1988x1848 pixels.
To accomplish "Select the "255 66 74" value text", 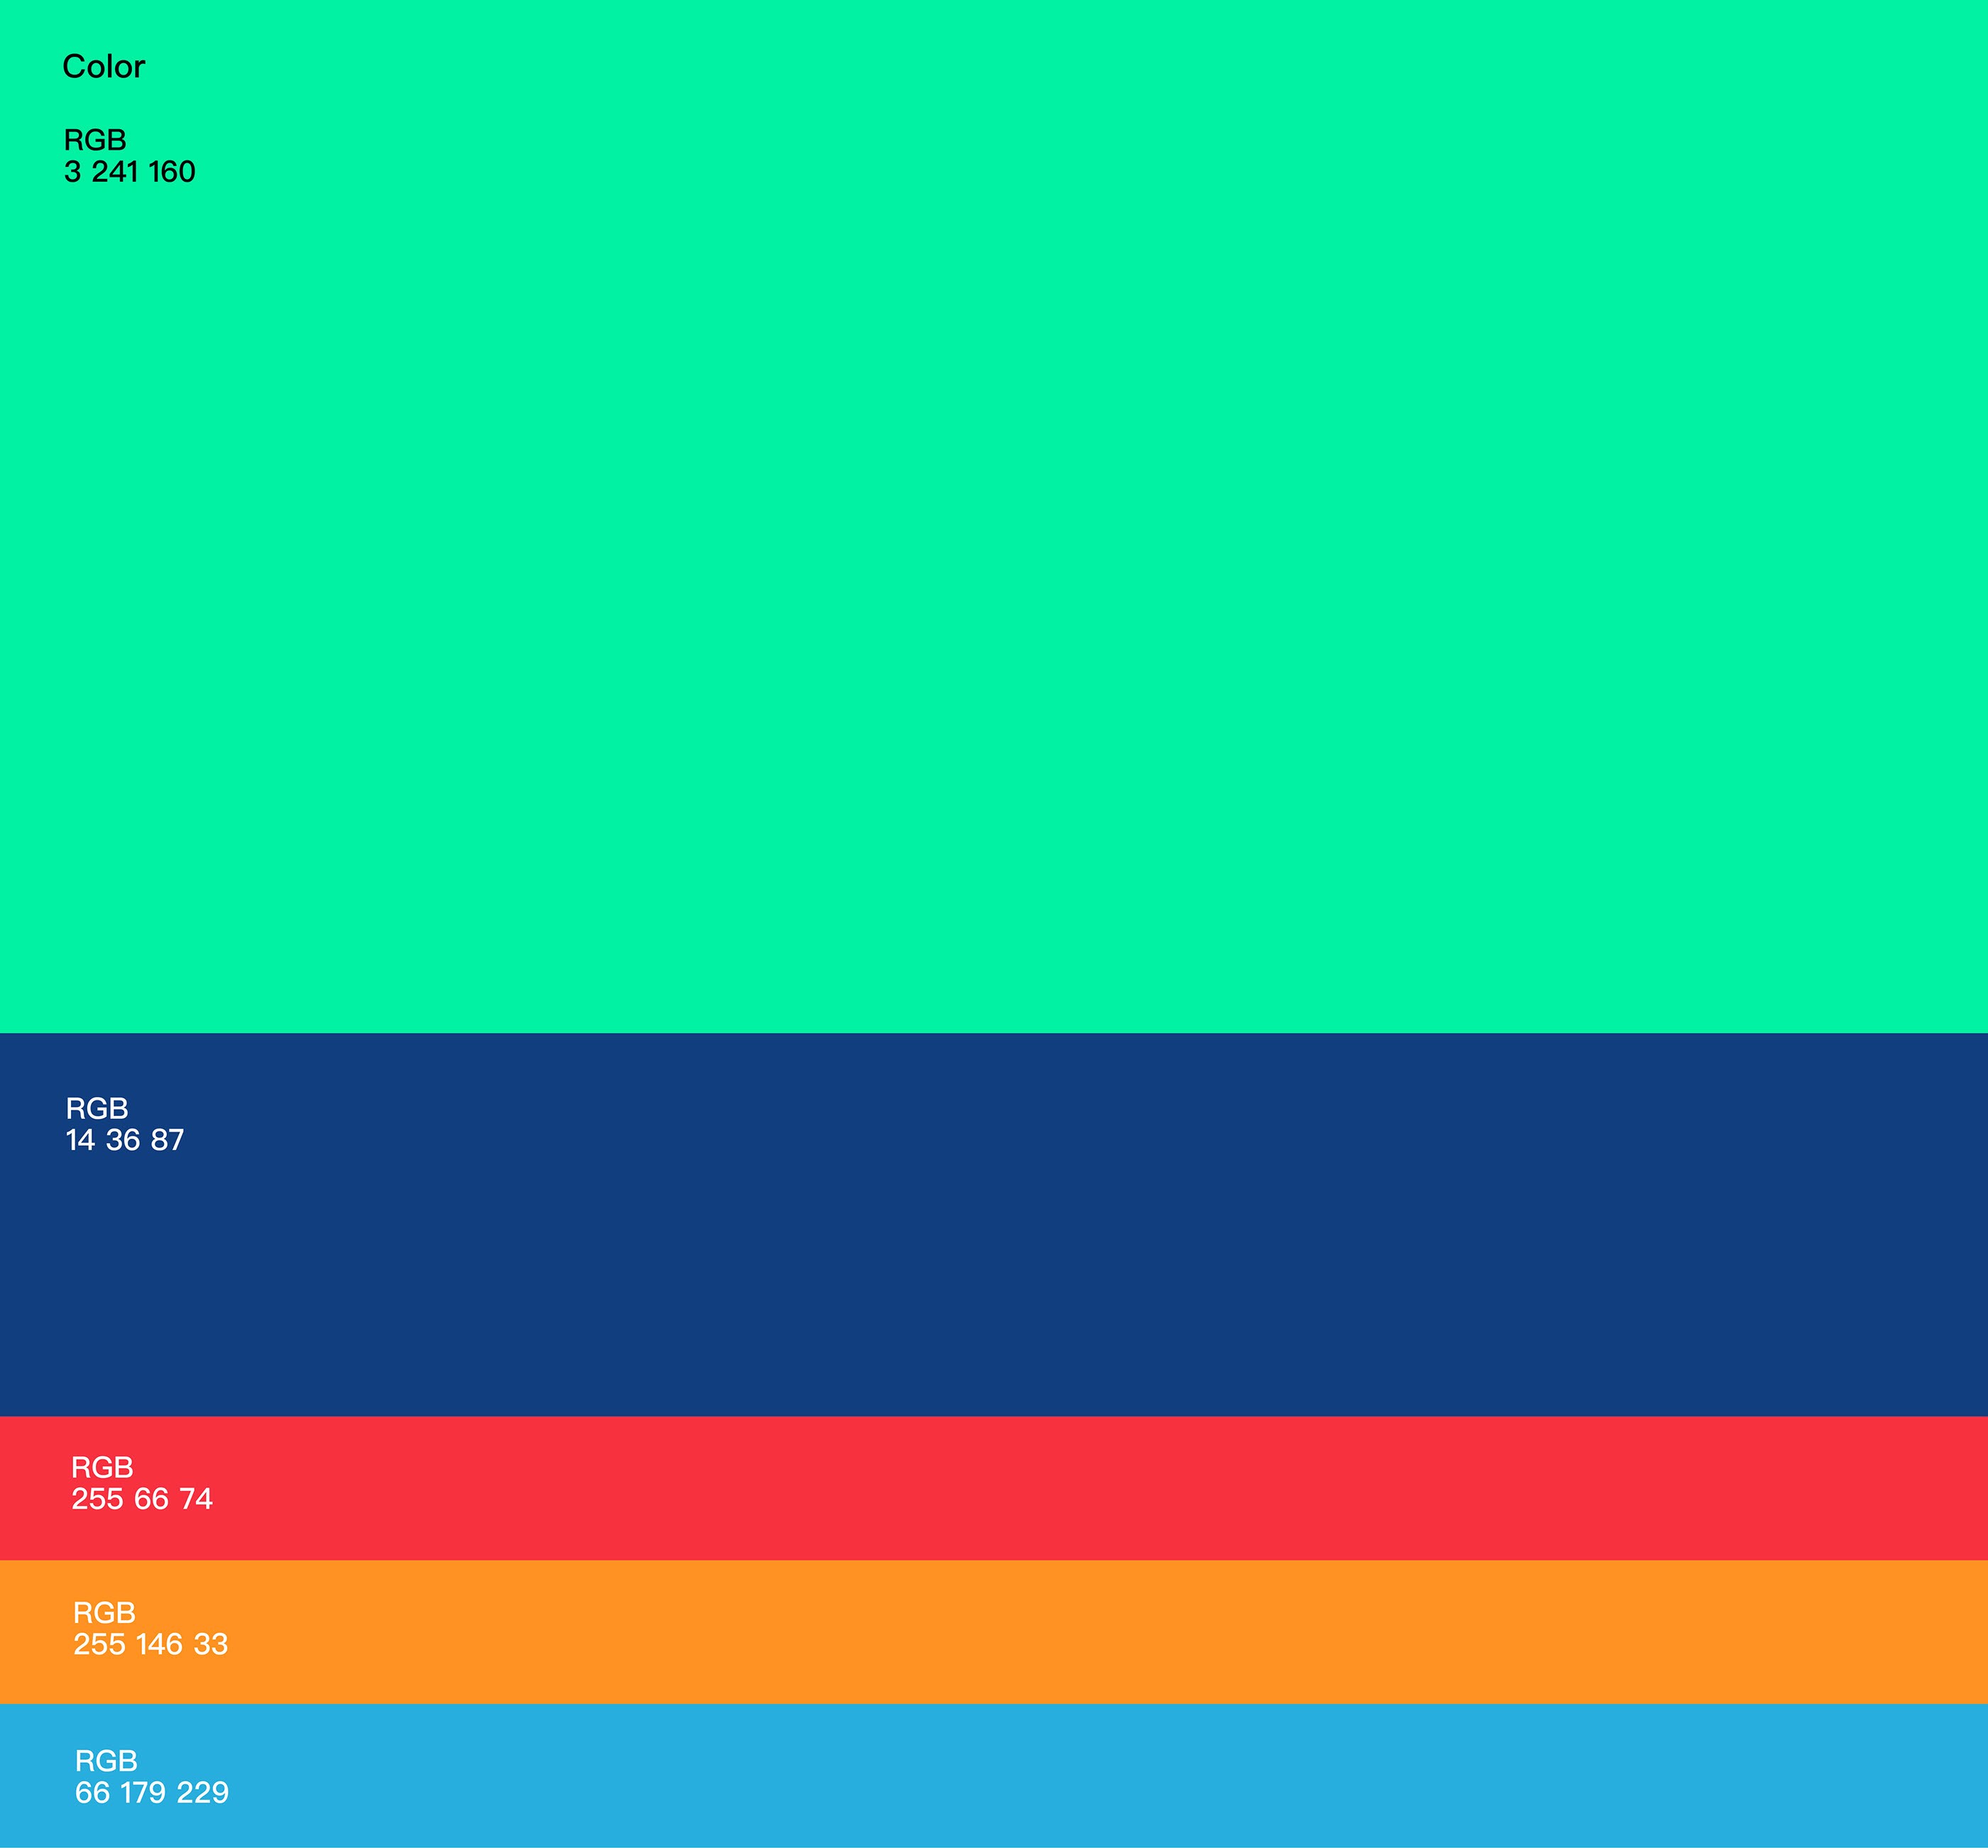I will pos(141,1499).
